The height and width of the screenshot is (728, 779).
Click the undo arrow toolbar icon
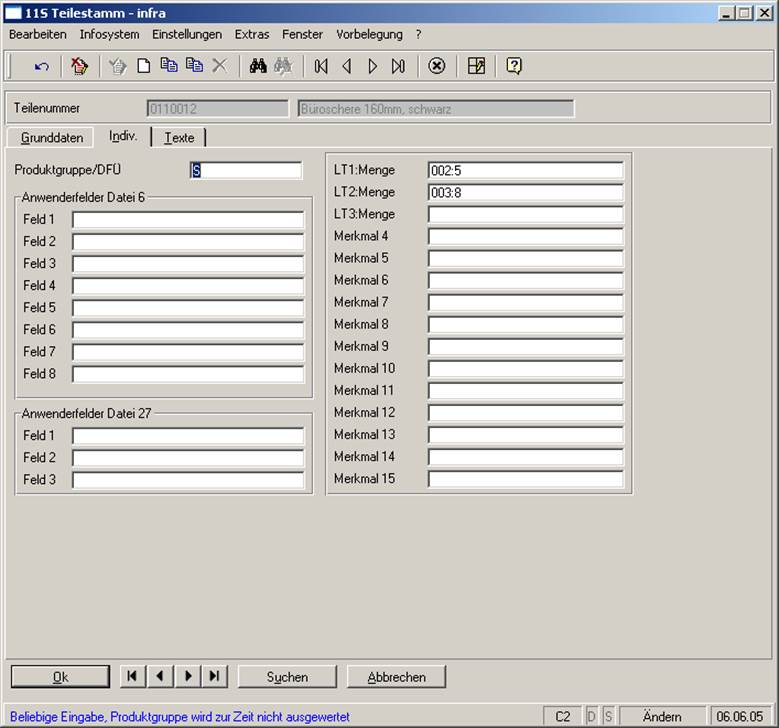tap(41, 67)
